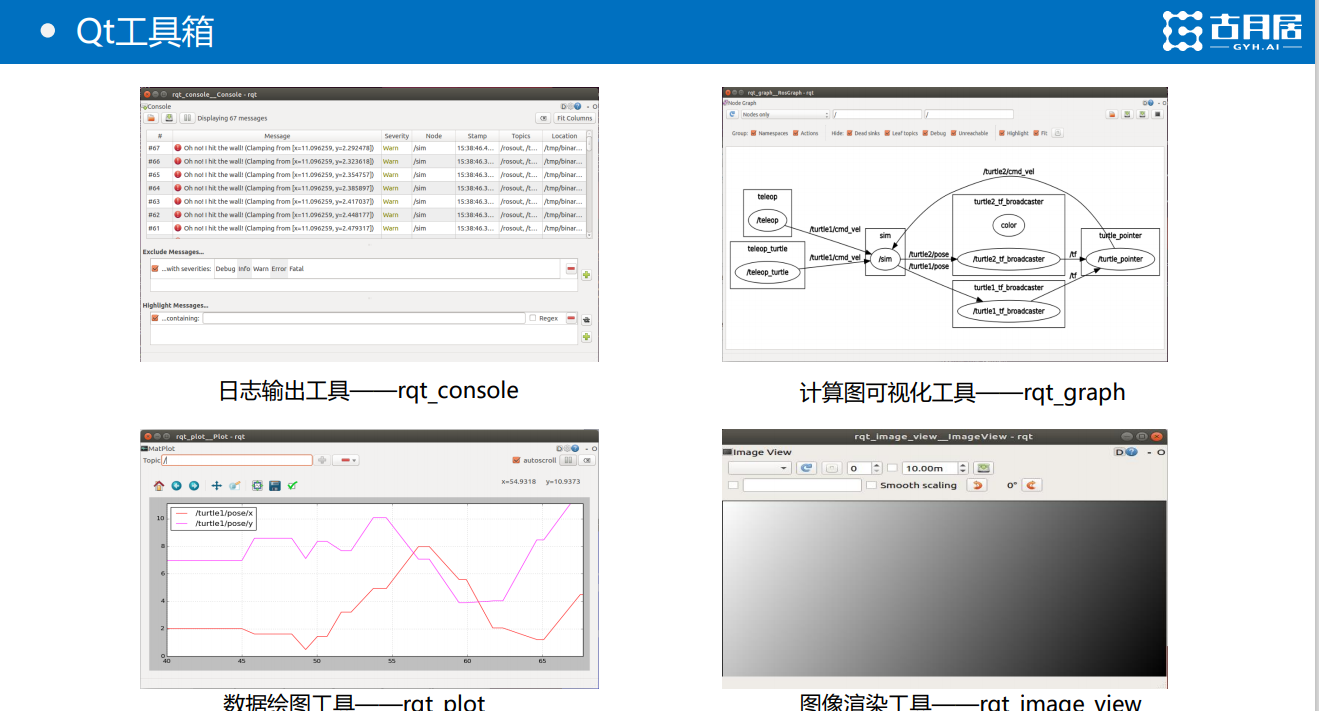Viewport: 1319px width, 711px height.
Task: Select message row #67 in console
Action: tap(366, 148)
